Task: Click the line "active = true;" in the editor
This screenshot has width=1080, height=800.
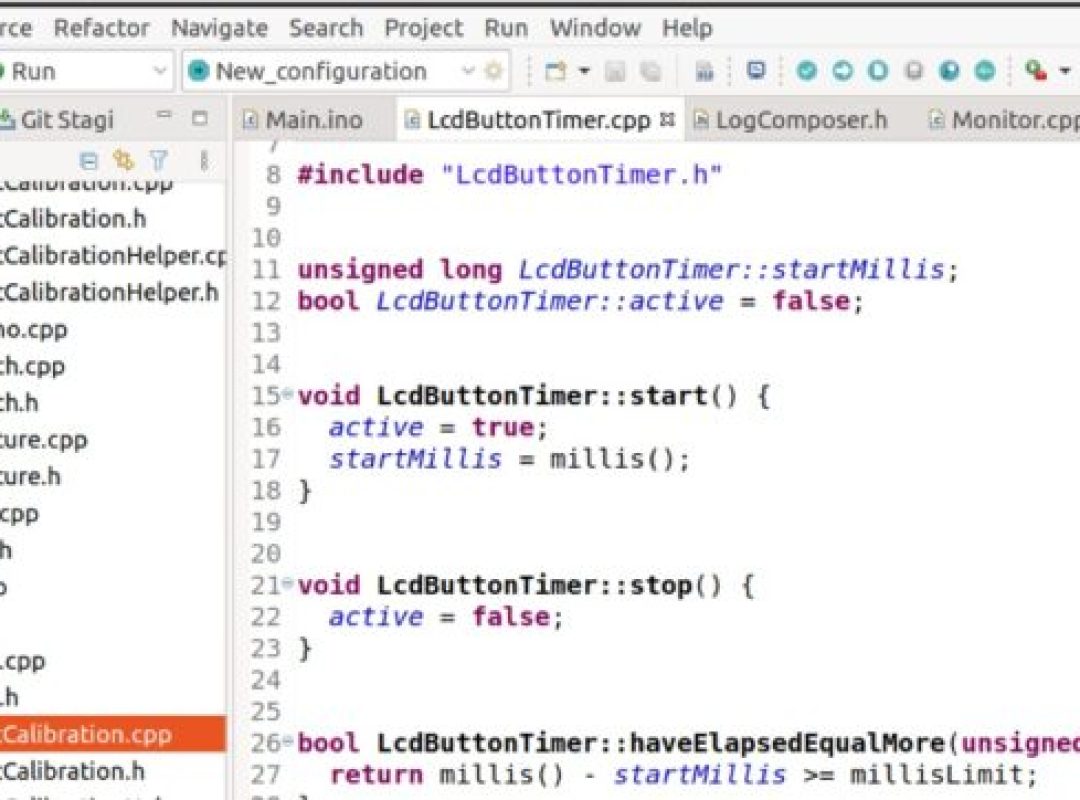Action: pyautogui.click(x=438, y=427)
